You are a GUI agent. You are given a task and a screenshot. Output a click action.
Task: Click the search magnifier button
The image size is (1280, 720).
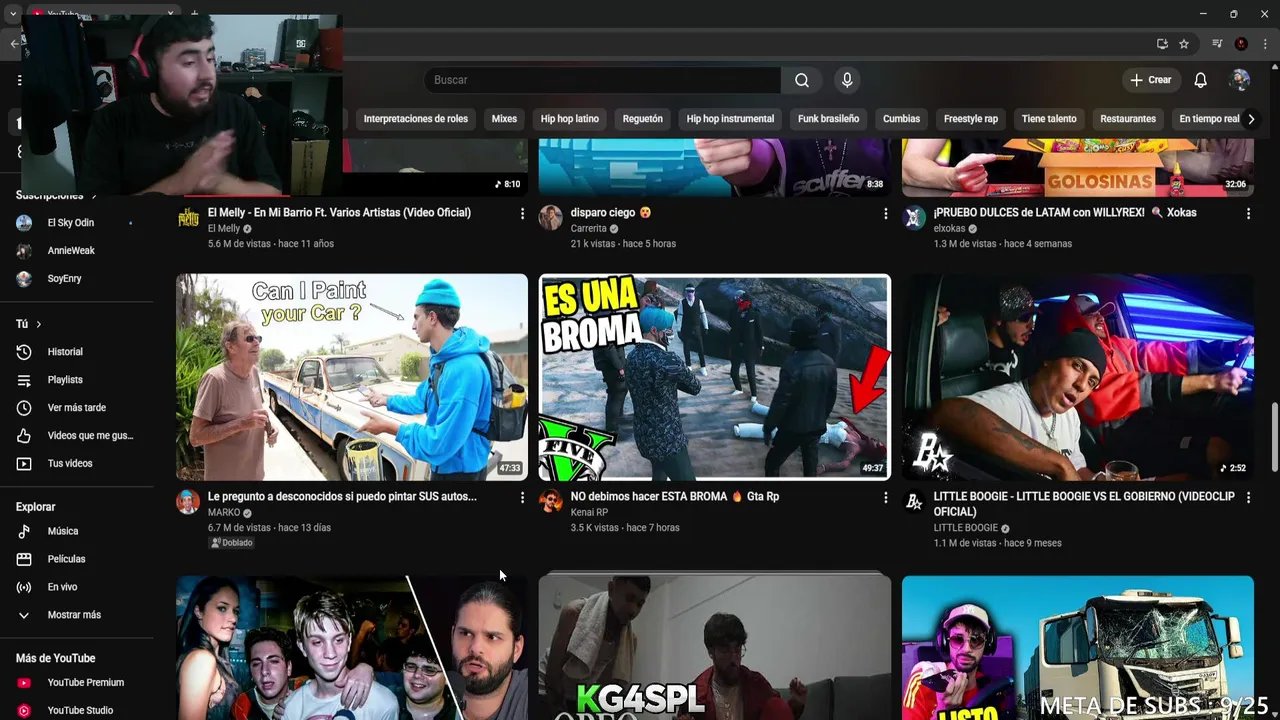click(802, 80)
